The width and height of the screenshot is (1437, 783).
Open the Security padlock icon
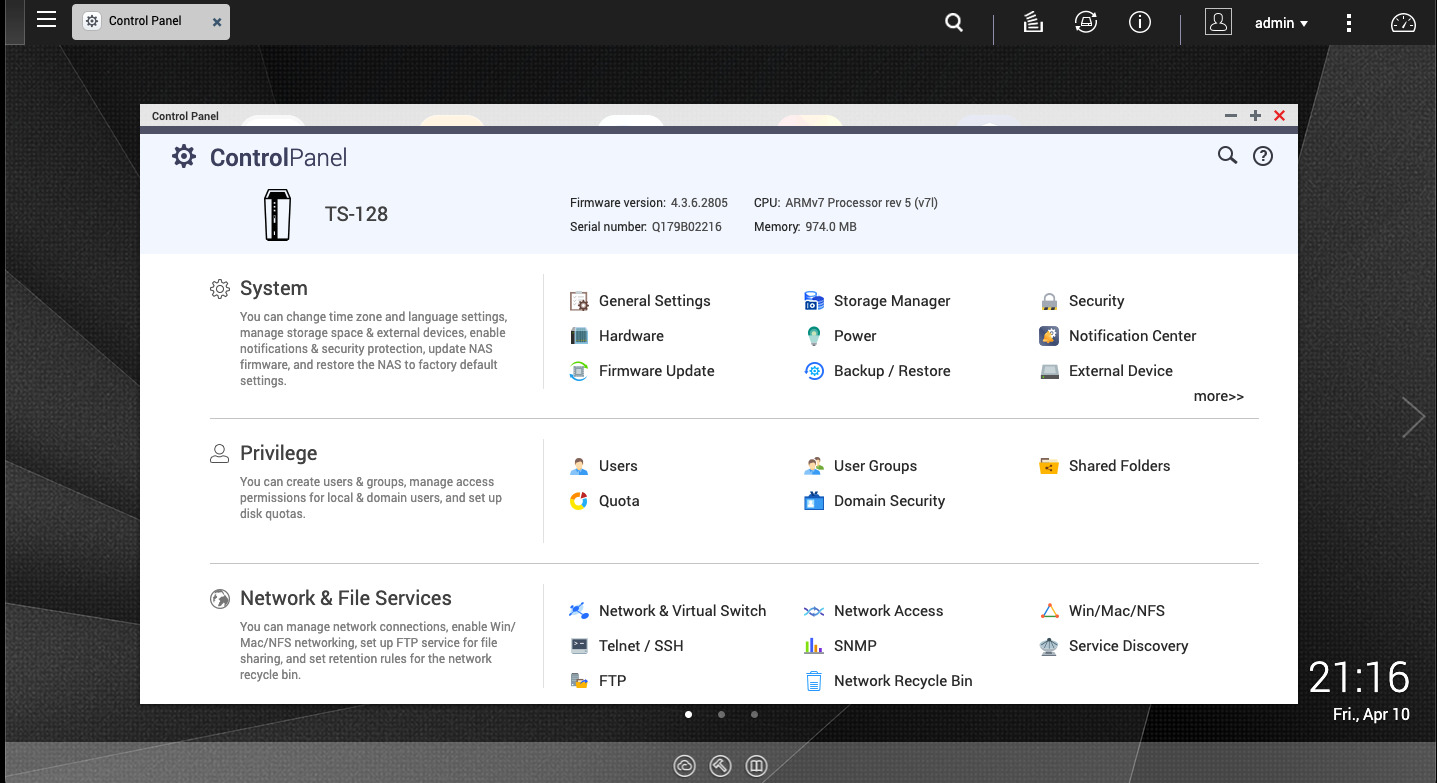coord(1049,301)
